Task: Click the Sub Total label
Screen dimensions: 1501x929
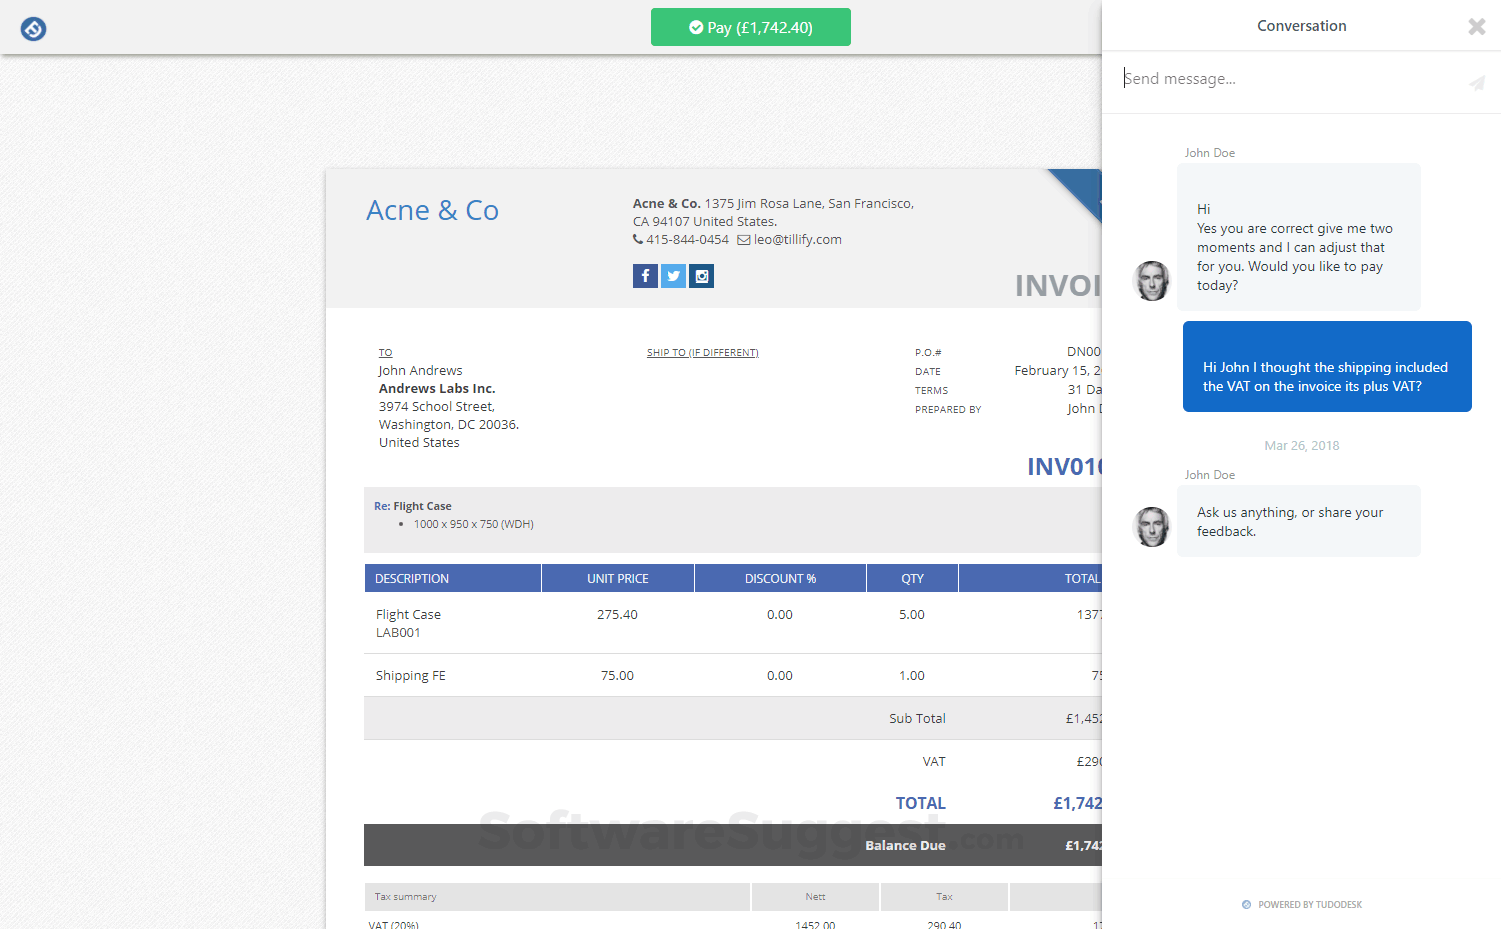Action: pyautogui.click(x=917, y=719)
